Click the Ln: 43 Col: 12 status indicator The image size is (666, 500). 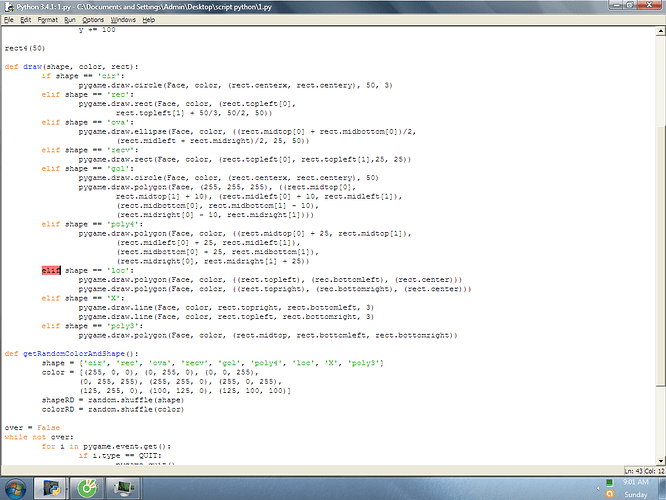pos(636,470)
